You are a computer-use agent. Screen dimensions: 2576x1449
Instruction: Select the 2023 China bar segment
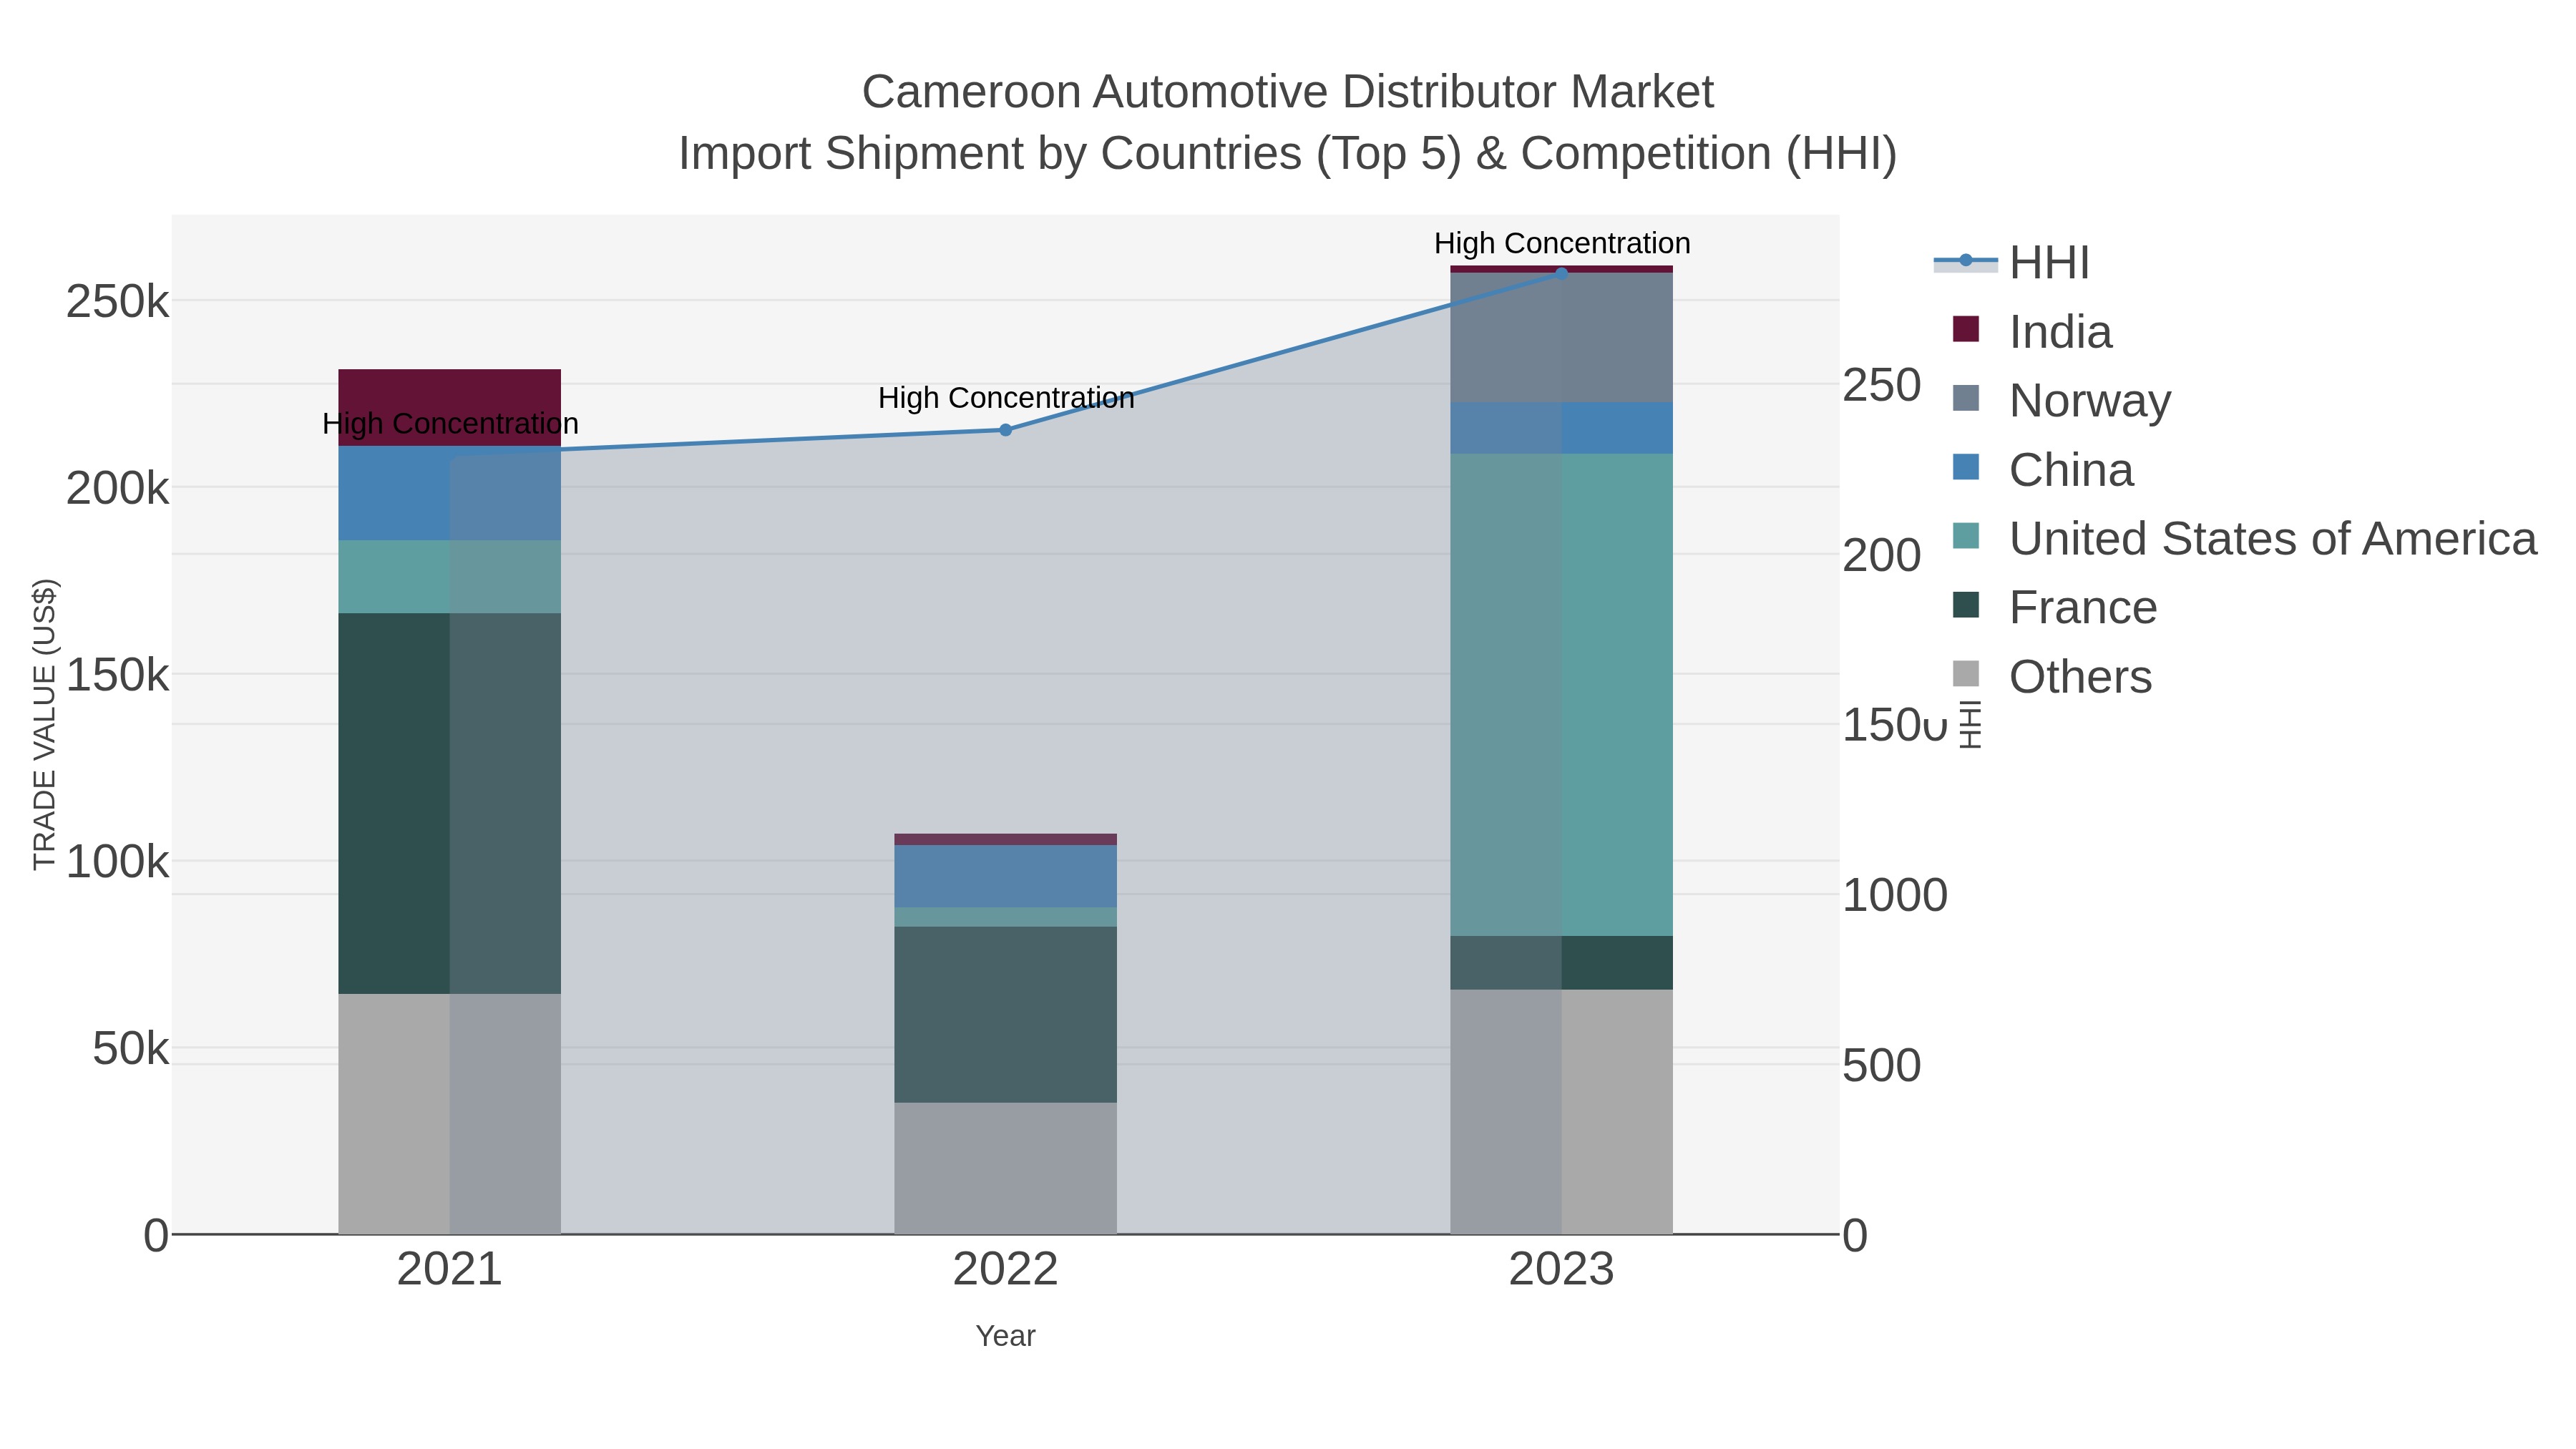click(1562, 428)
